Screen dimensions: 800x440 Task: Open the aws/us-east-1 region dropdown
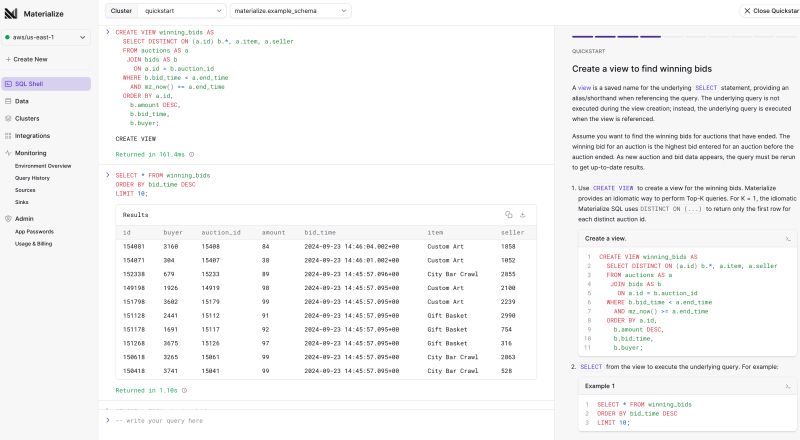click(46, 37)
